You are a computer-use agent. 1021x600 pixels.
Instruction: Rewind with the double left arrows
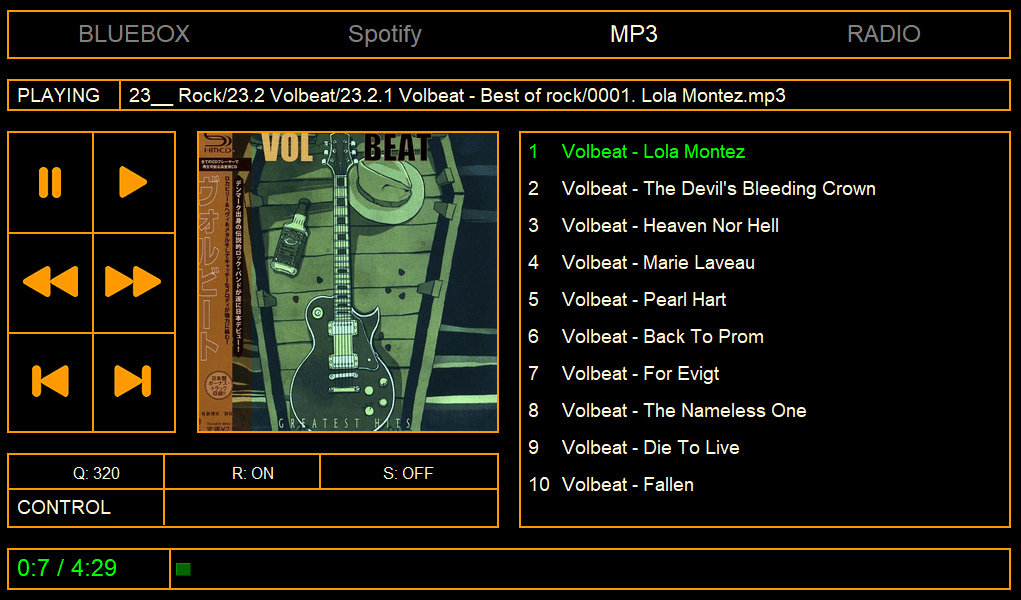(50, 282)
